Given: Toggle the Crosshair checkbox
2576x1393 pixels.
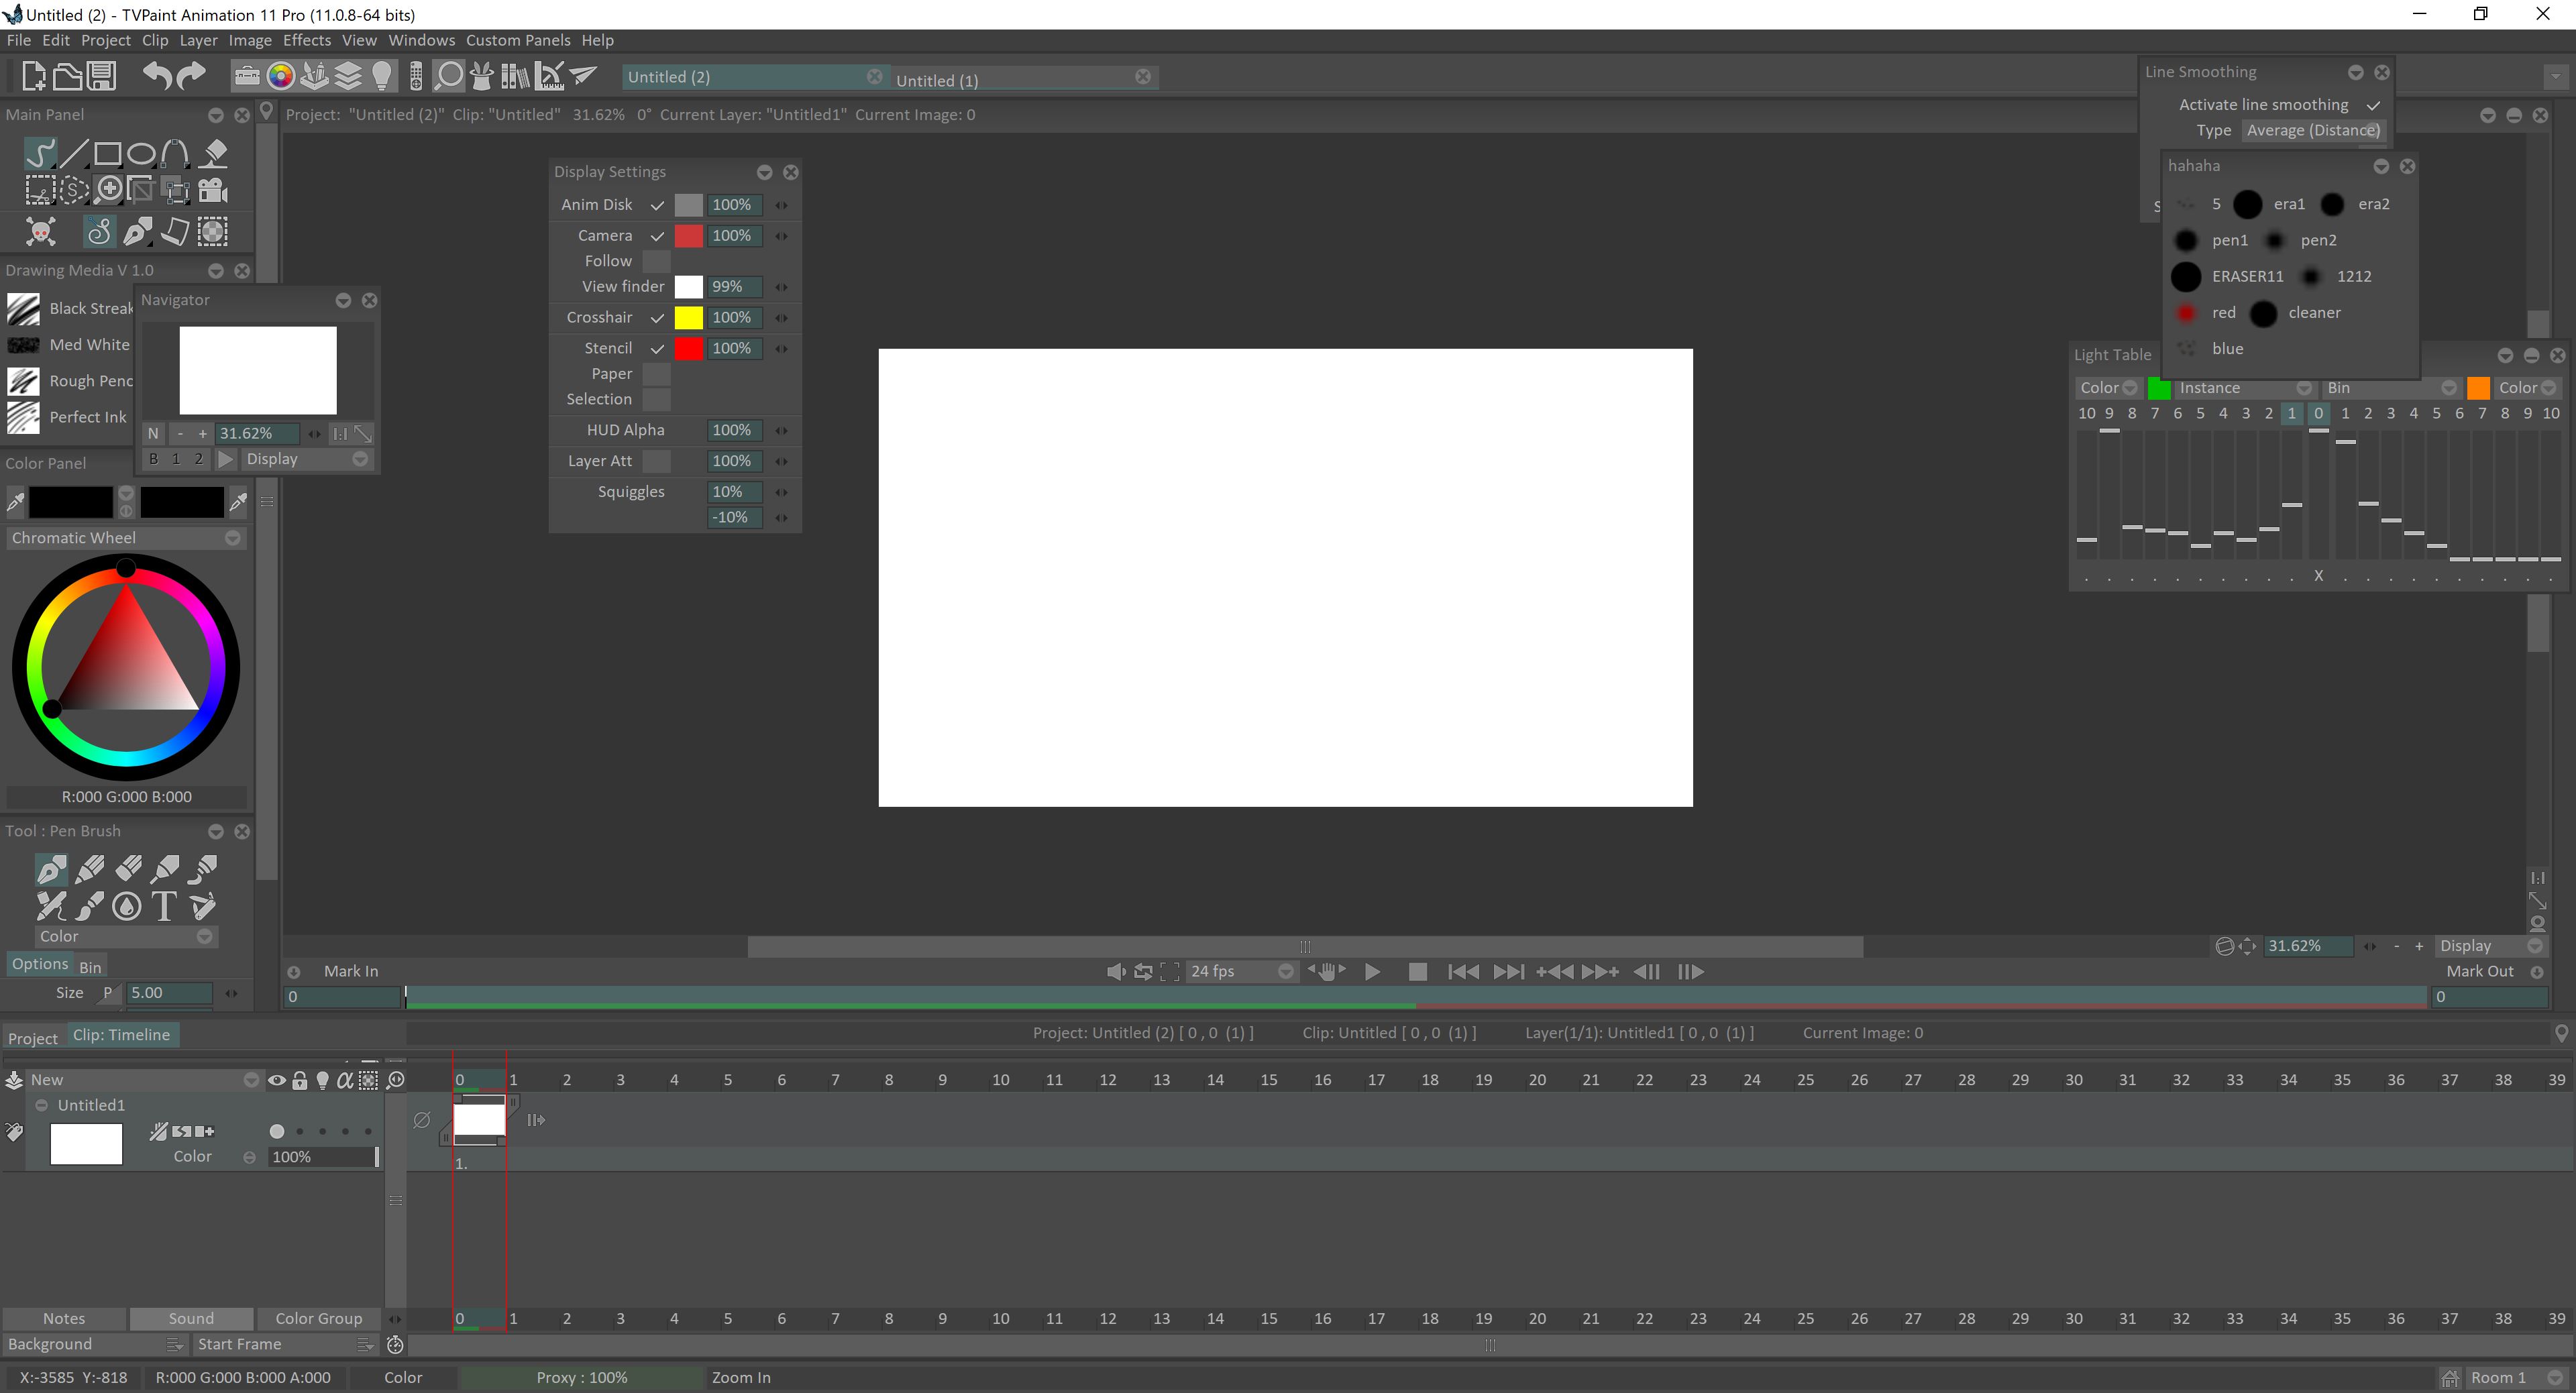Looking at the screenshot, I should pyautogui.click(x=657, y=318).
